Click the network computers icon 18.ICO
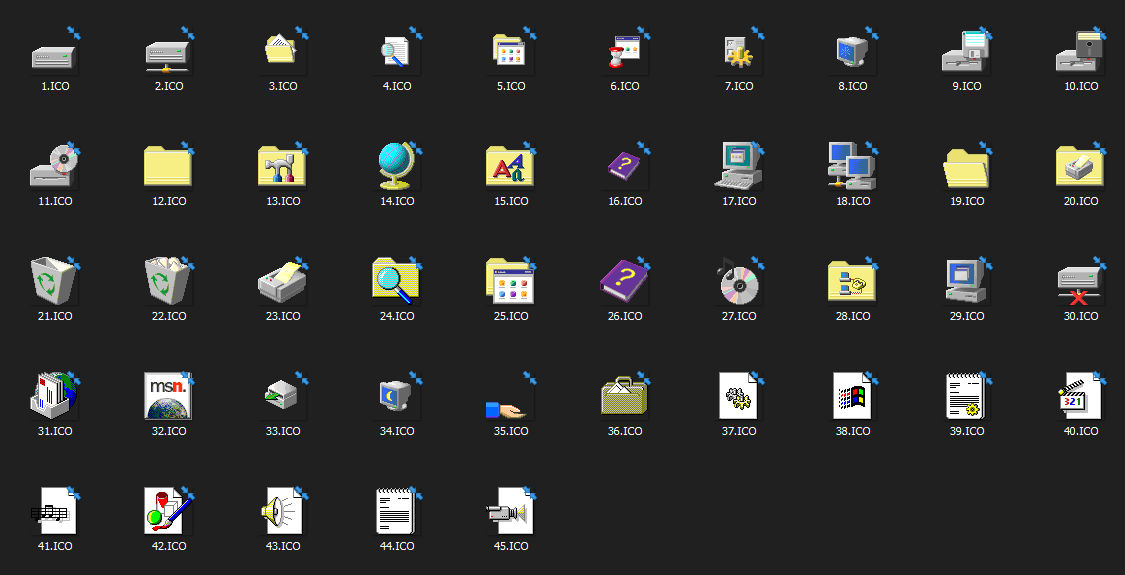The height and width of the screenshot is (575, 1125). pos(852,166)
